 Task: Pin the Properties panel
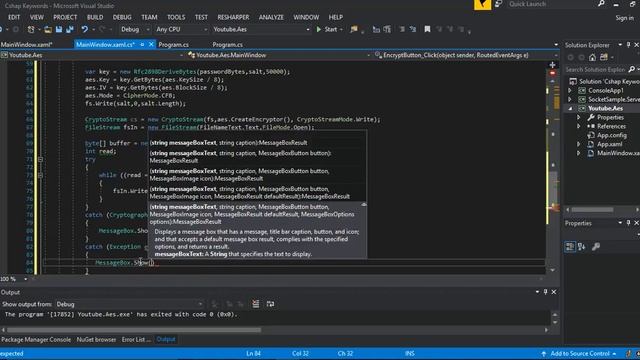click(629, 223)
